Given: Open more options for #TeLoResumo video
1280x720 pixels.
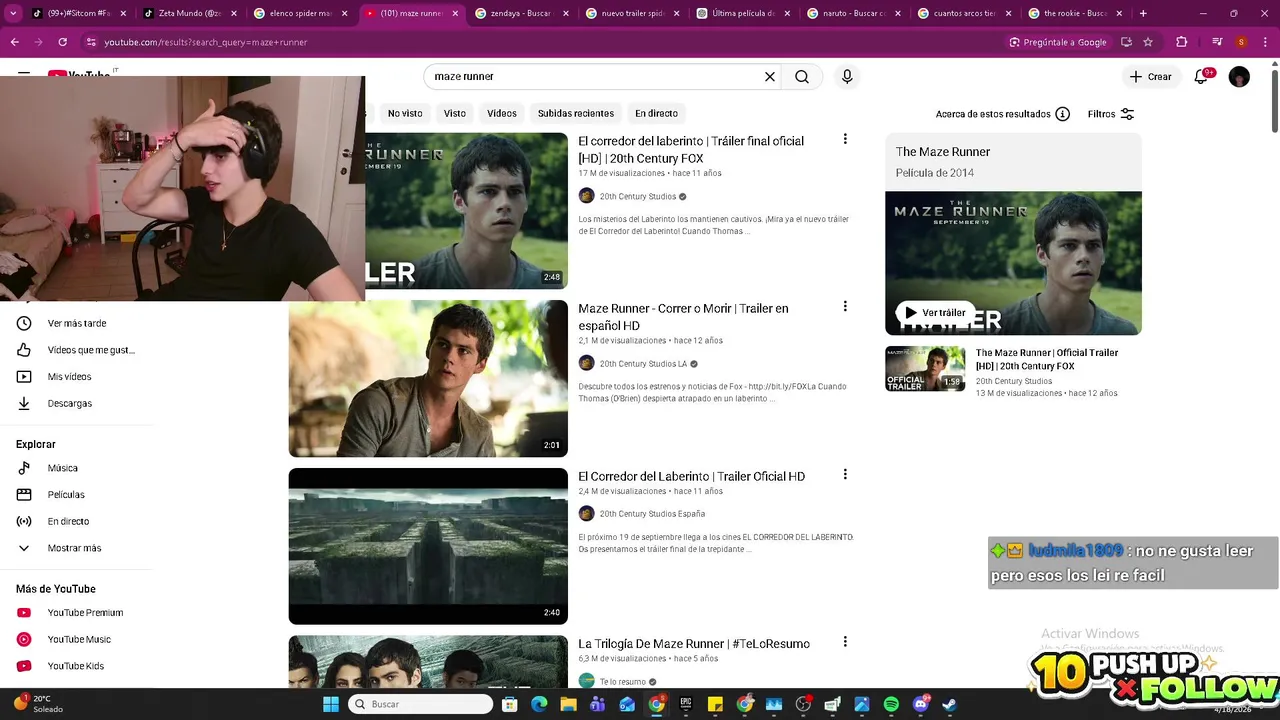Looking at the screenshot, I should click(845, 641).
